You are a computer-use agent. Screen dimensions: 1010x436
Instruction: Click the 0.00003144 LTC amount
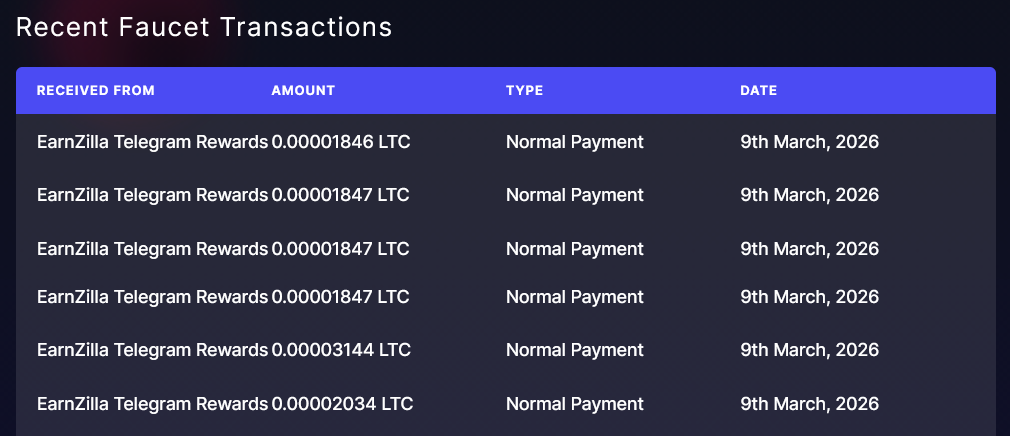pyautogui.click(x=341, y=350)
